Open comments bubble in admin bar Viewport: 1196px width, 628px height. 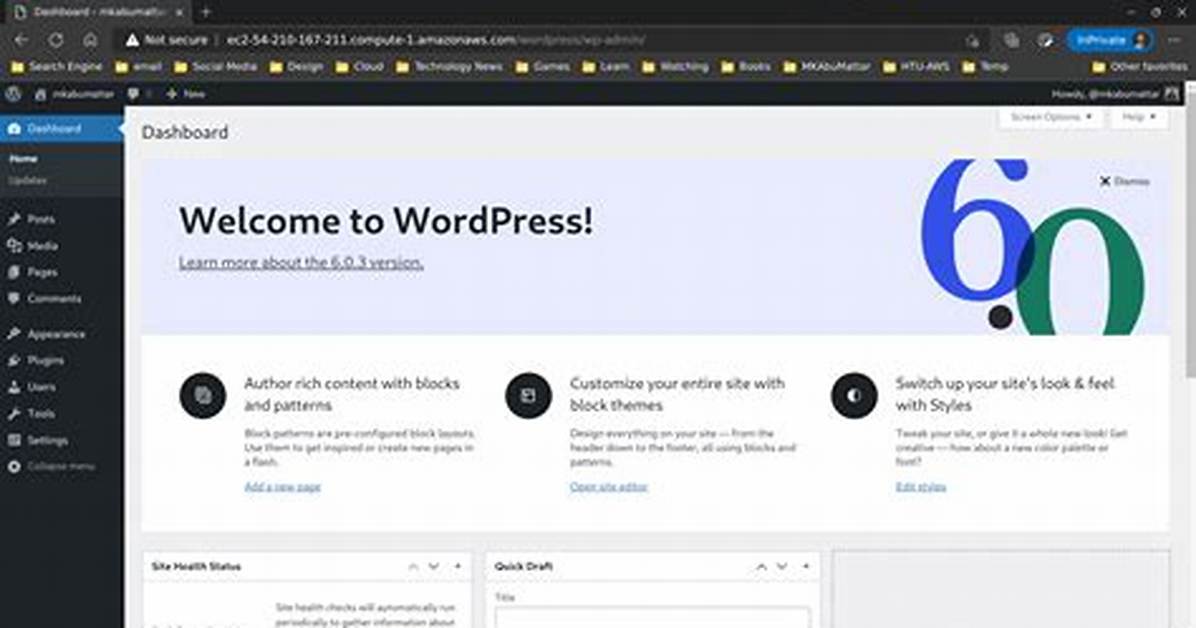click(x=133, y=94)
